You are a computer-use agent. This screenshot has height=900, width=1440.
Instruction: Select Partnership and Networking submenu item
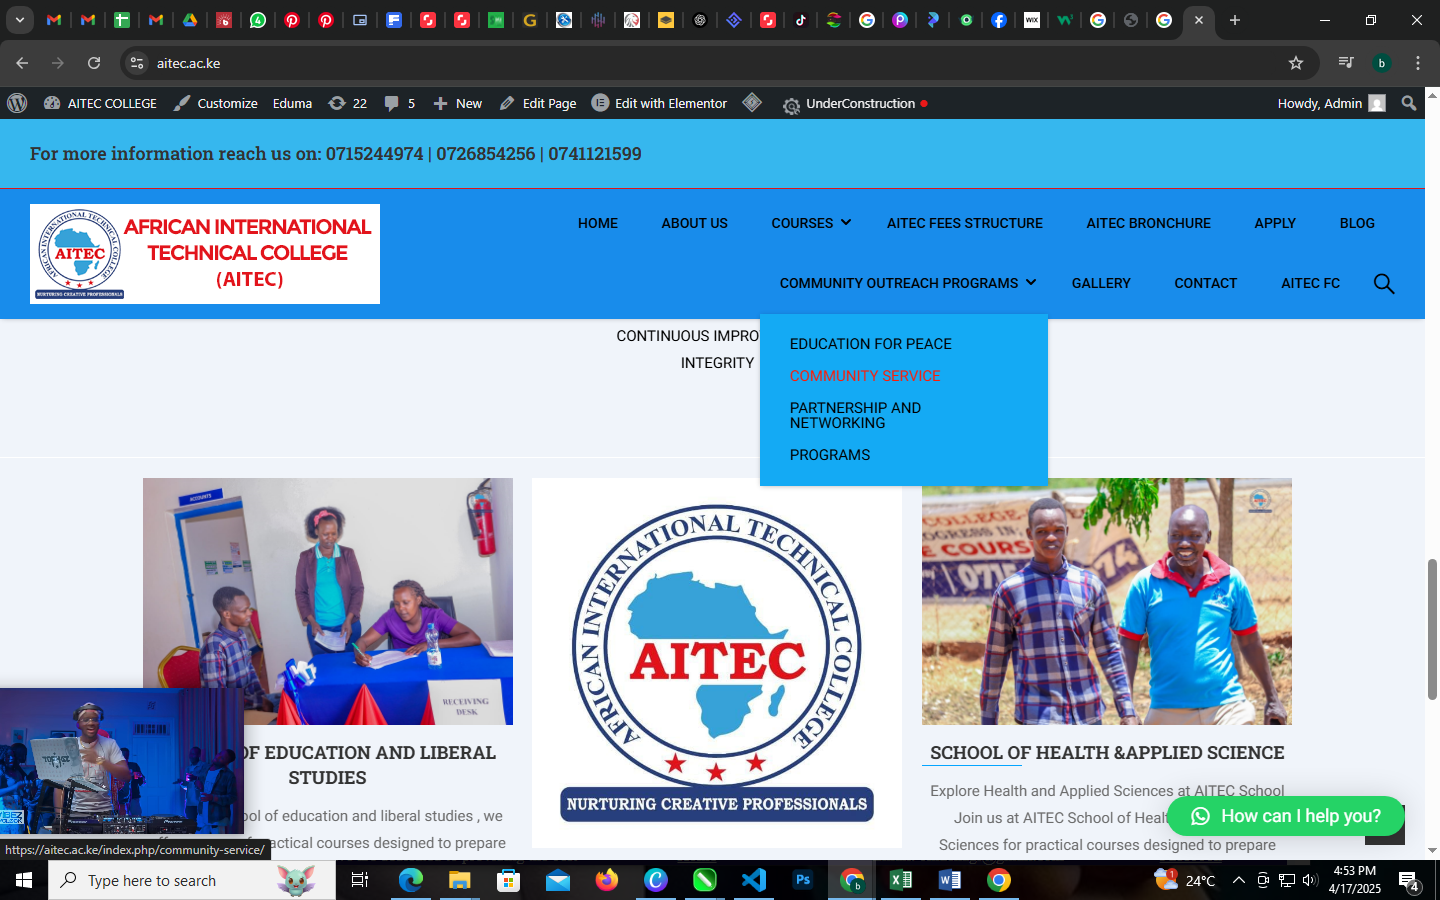click(x=855, y=415)
